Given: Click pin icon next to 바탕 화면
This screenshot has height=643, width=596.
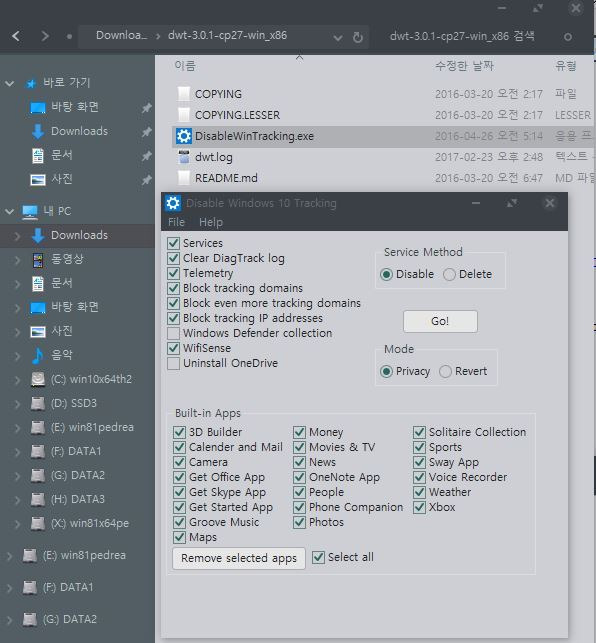Looking at the screenshot, I should (x=146, y=107).
